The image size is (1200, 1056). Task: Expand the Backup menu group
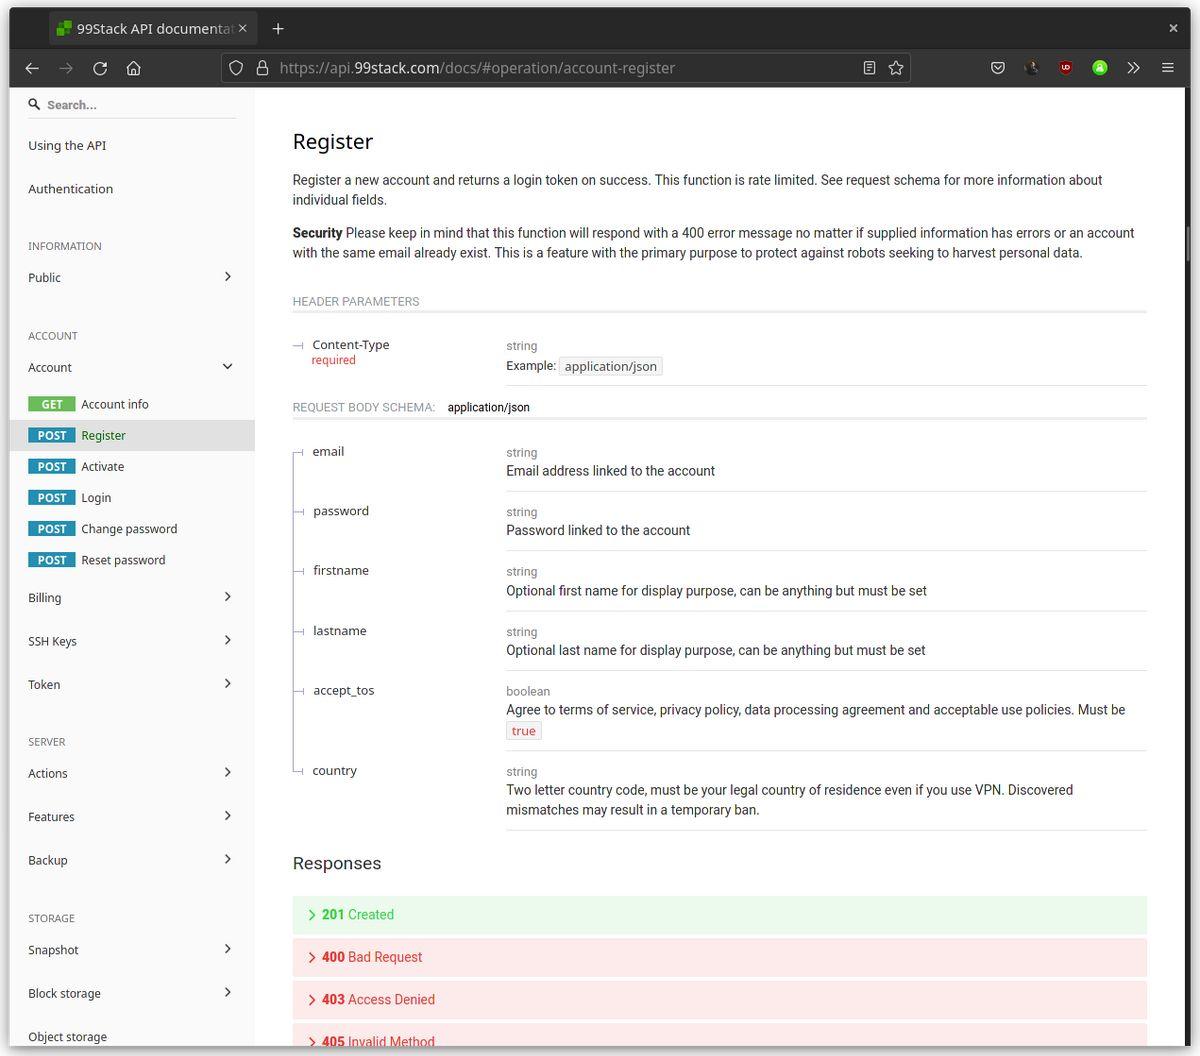pyautogui.click(x=132, y=860)
